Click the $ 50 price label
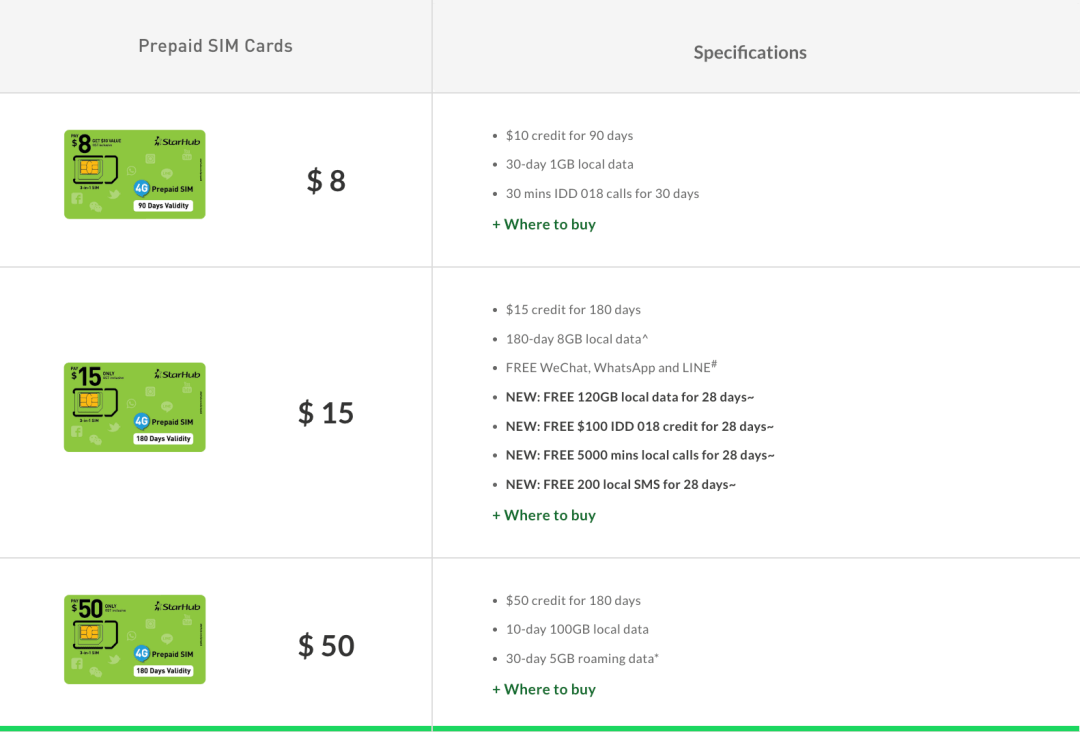The width and height of the screenshot is (1080, 732). [326, 646]
